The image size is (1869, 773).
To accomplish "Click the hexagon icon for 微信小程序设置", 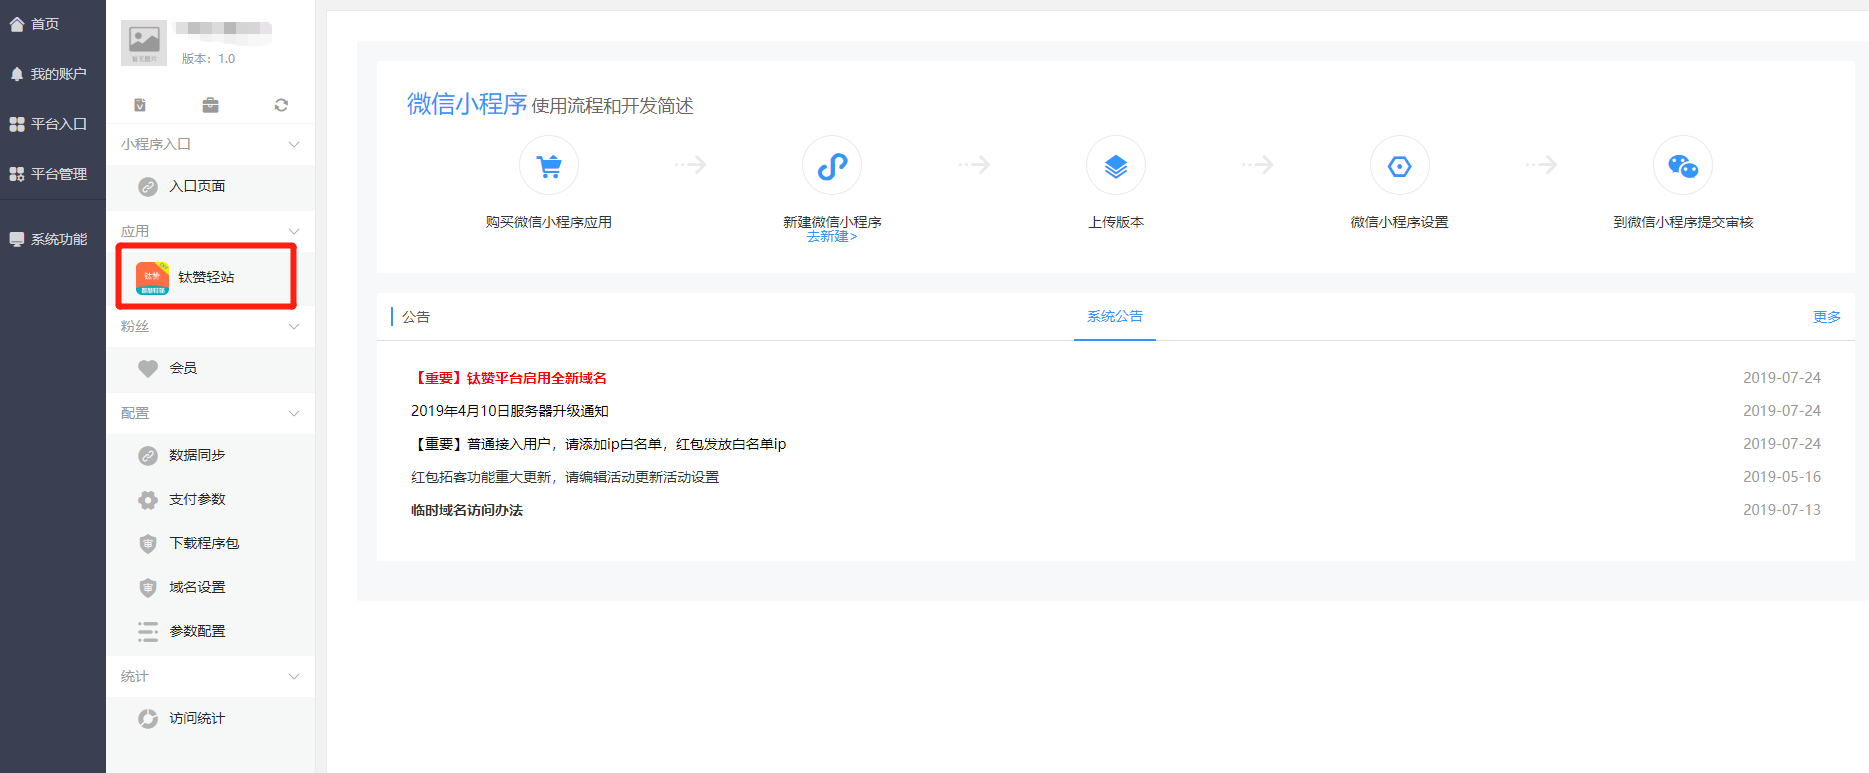I will [x=1400, y=165].
